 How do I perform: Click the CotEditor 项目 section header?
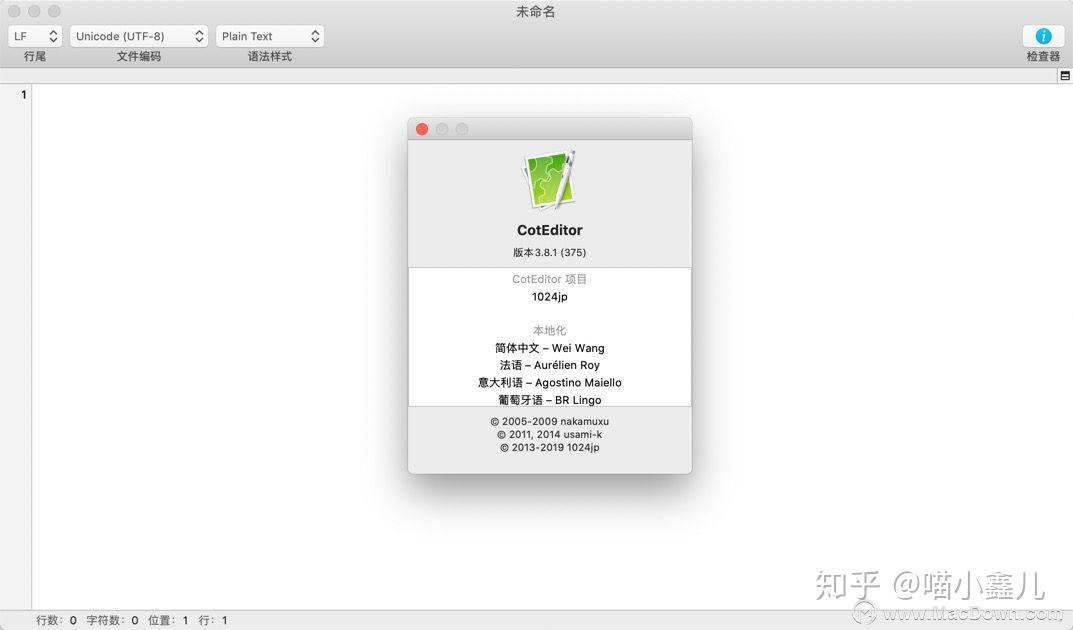click(x=549, y=279)
